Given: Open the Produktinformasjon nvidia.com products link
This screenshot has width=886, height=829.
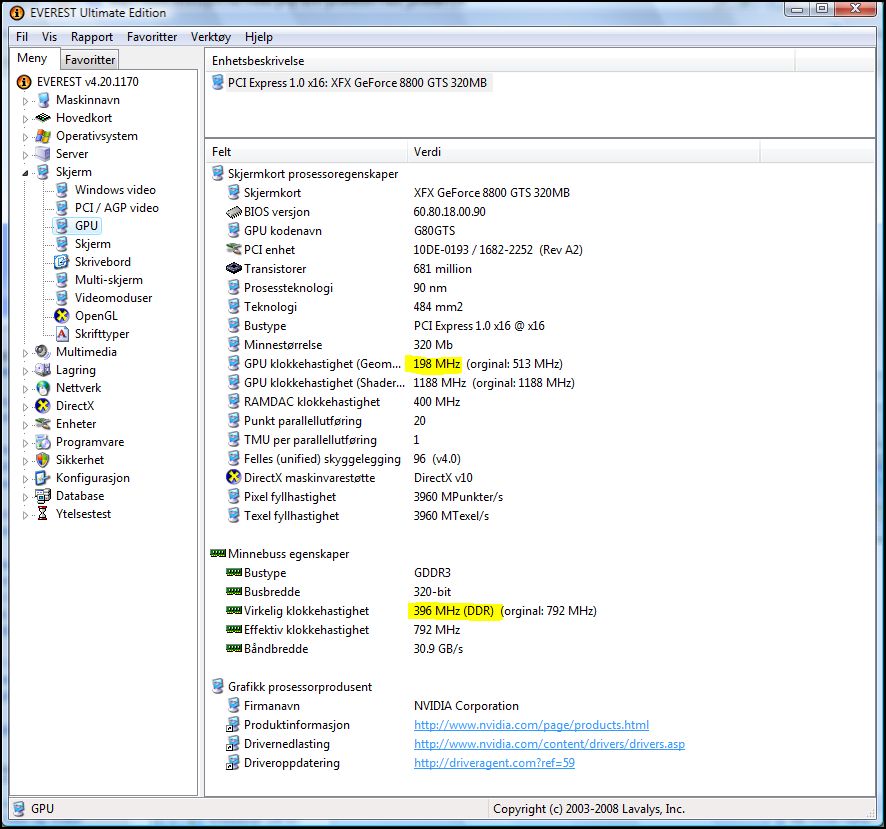Looking at the screenshot, I should coord(531,724).
